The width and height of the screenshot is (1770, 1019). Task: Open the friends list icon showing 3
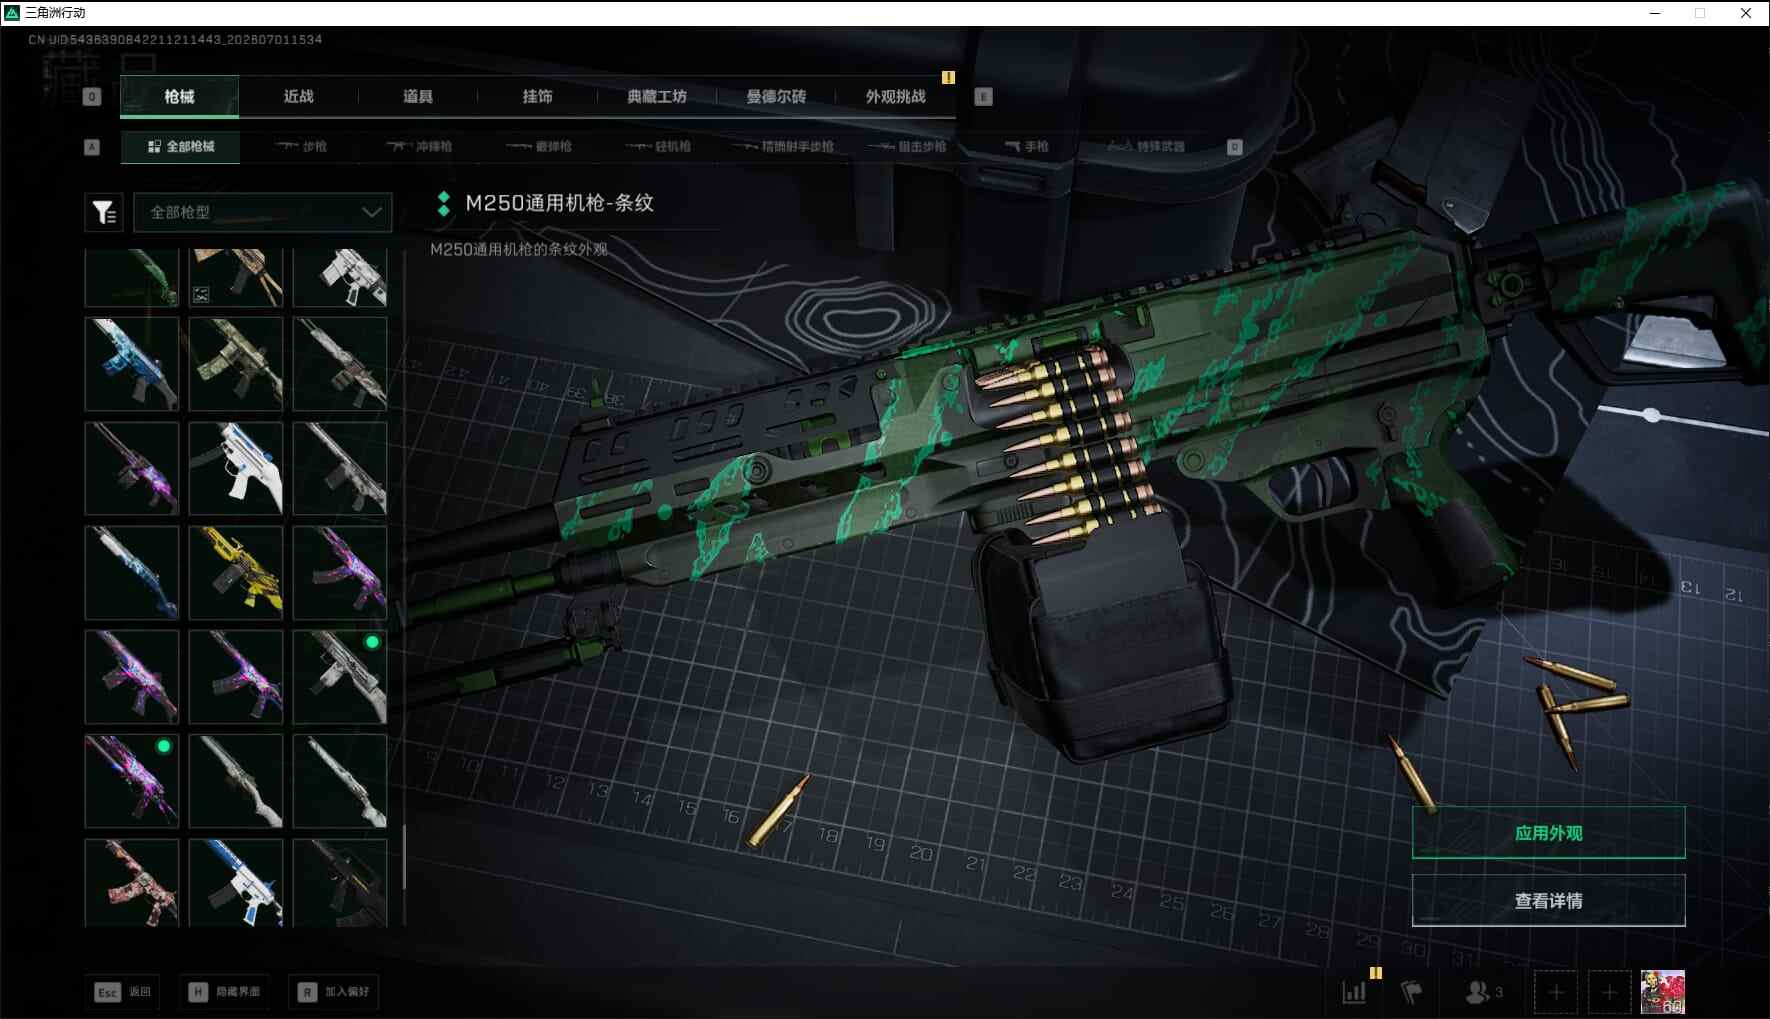point(1484,992)
